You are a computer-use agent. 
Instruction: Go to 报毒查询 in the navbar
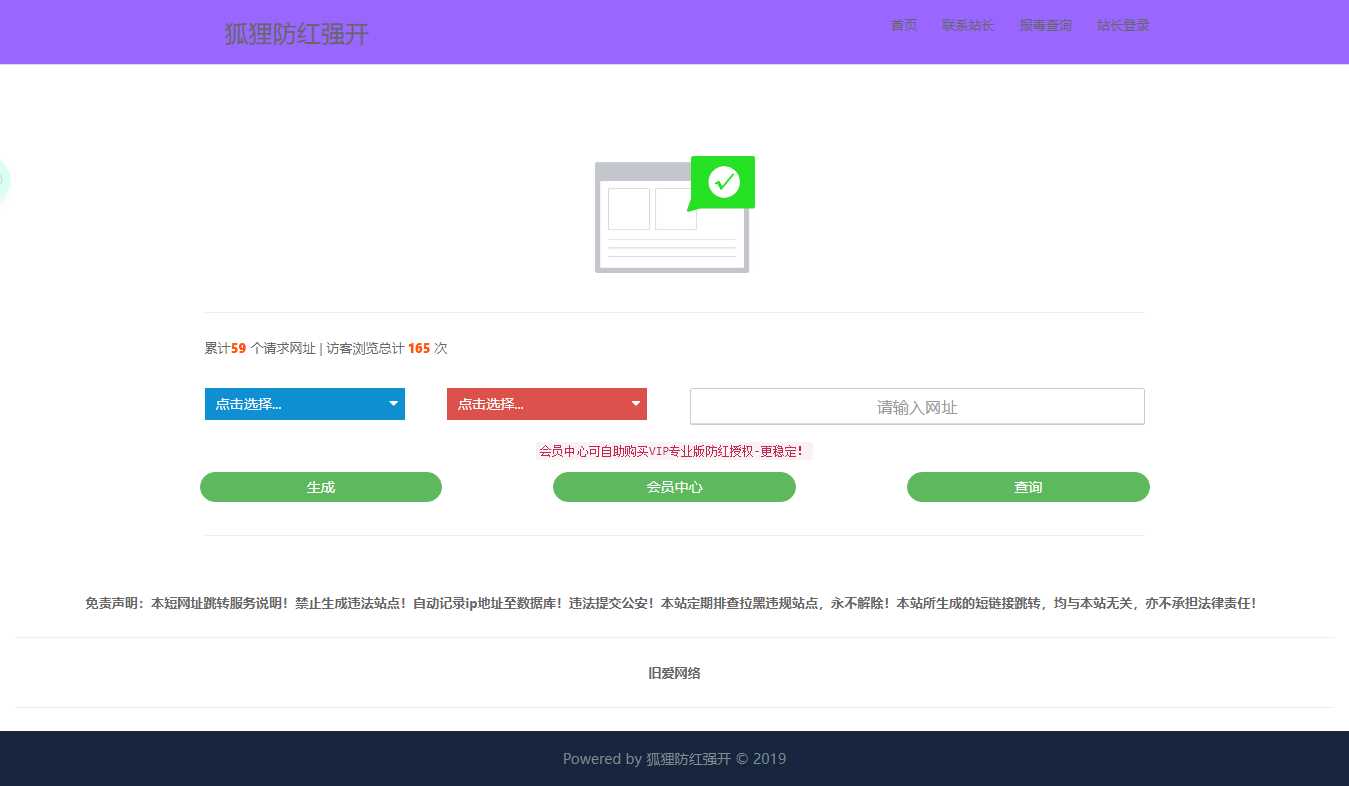[x=1045, y=26]
